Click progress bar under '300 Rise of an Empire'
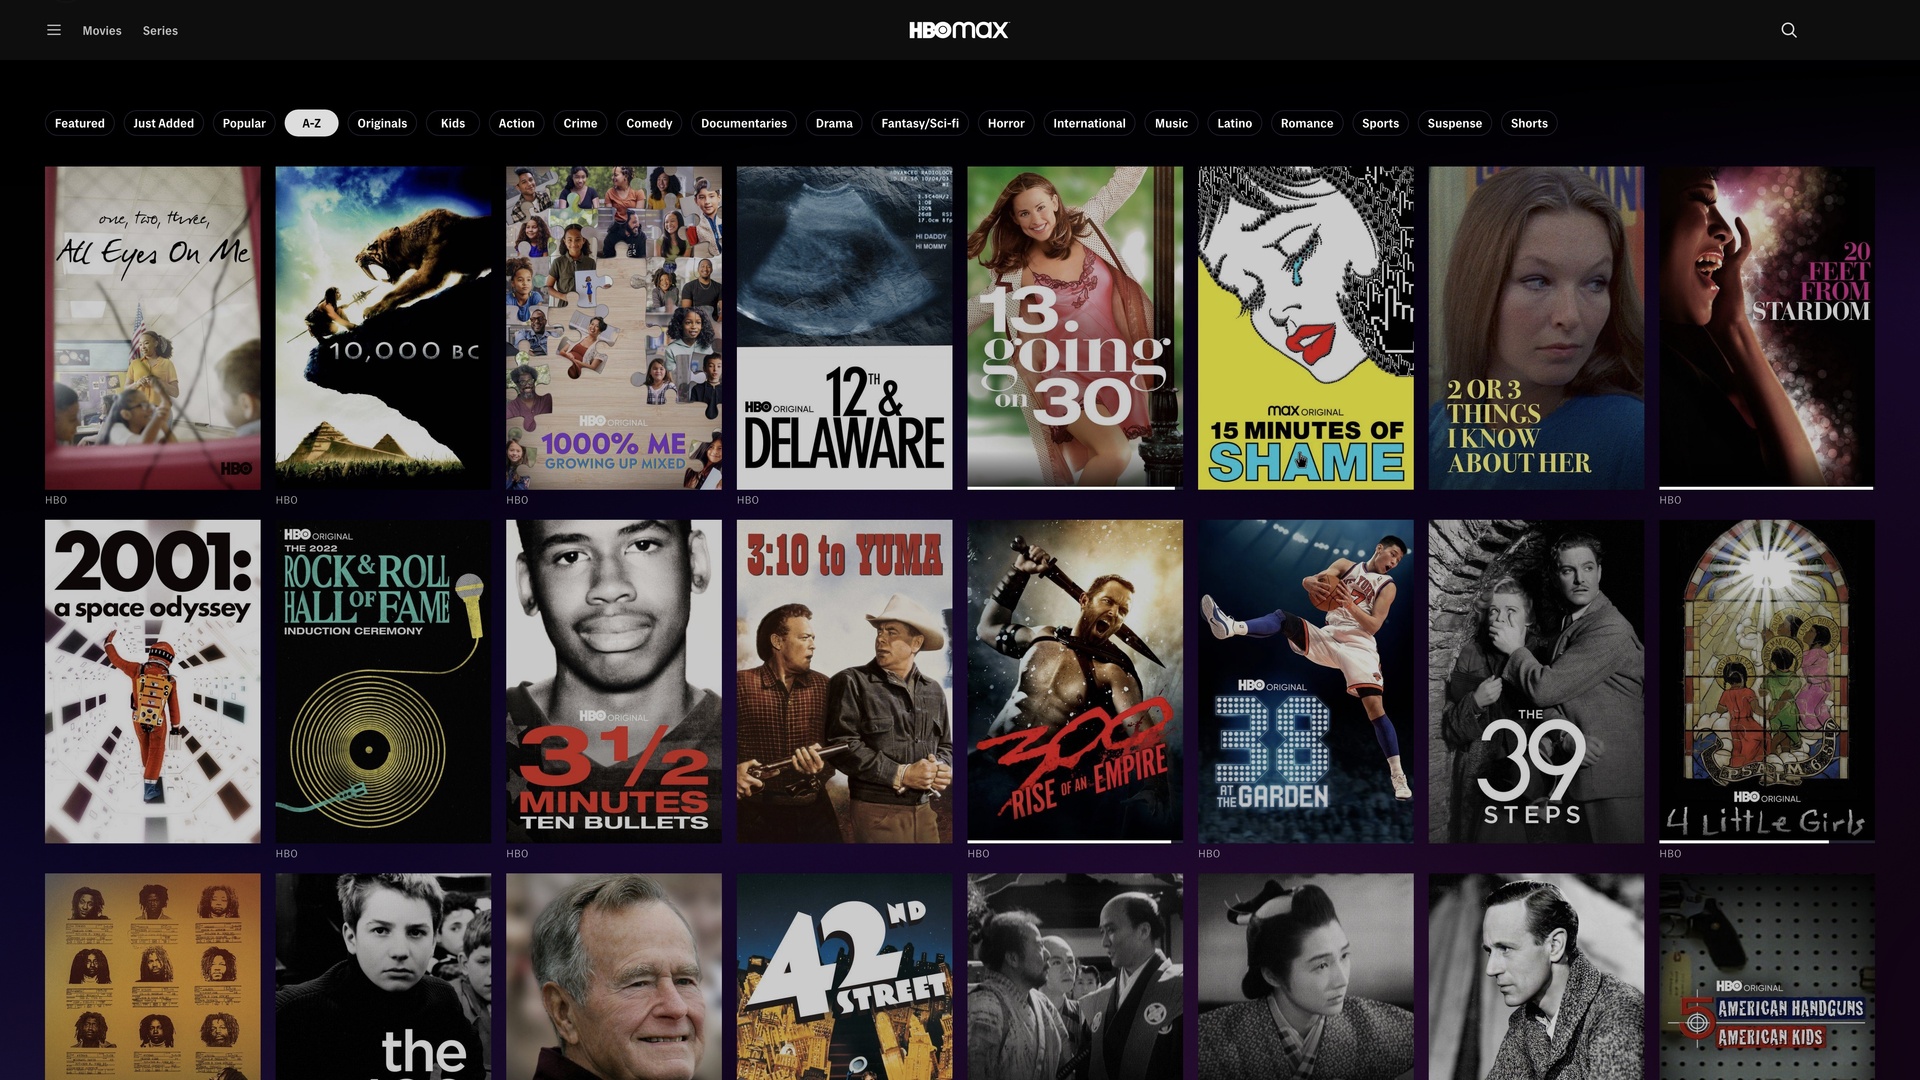Viewport: 1920px width, 1080px height. pyautogui.click(x=1075, y=842)
